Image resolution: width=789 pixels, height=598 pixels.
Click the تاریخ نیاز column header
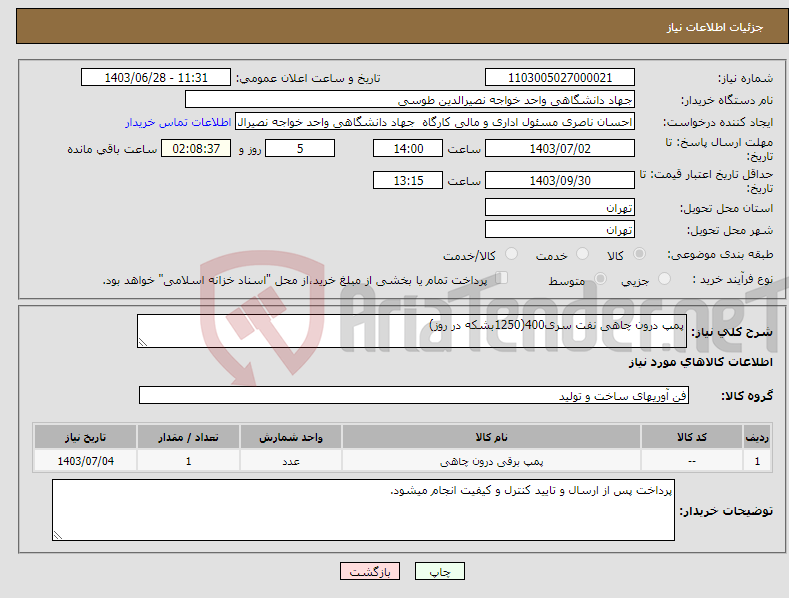click(x=86, y=437)
